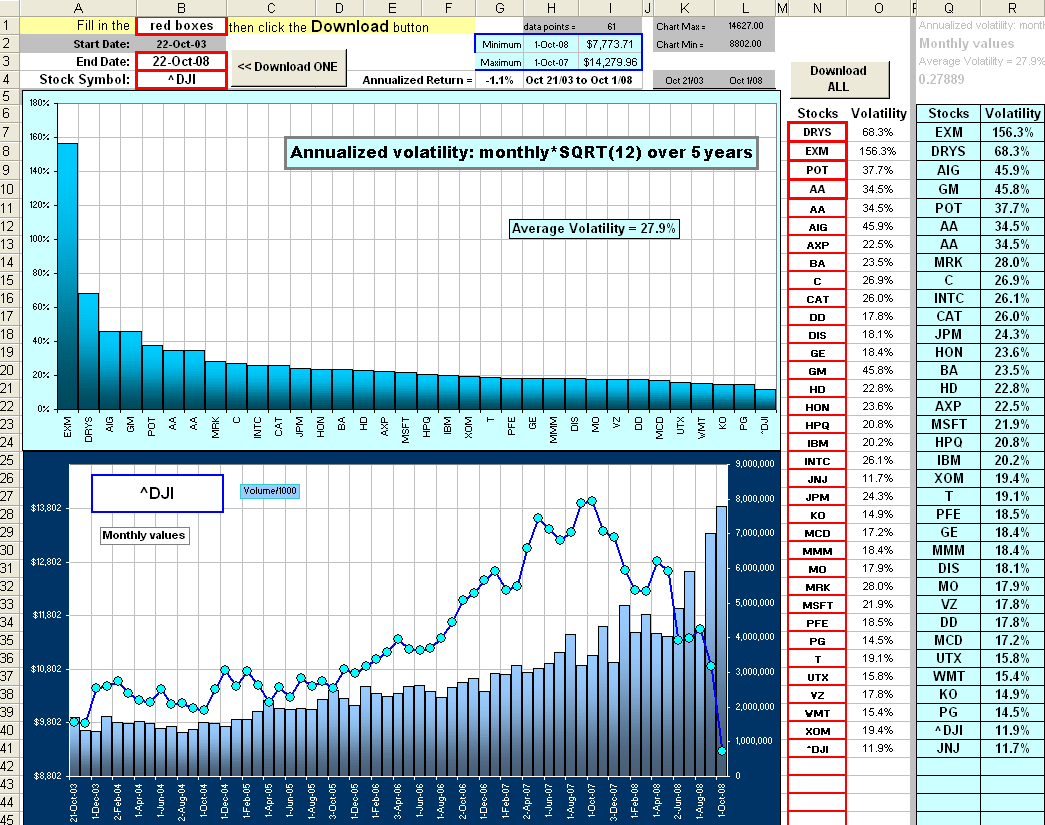Select the Minimum value $7,773.71
The height and width of the screenshot is (825, 1045).
tap(610, 45)
